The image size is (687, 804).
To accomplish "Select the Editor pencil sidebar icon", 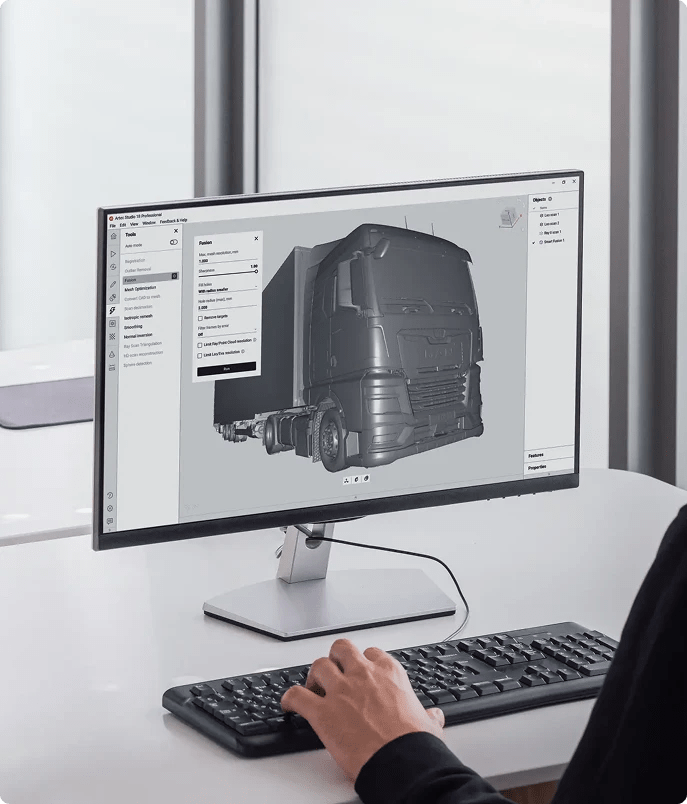I will click(x=113, y=284).
